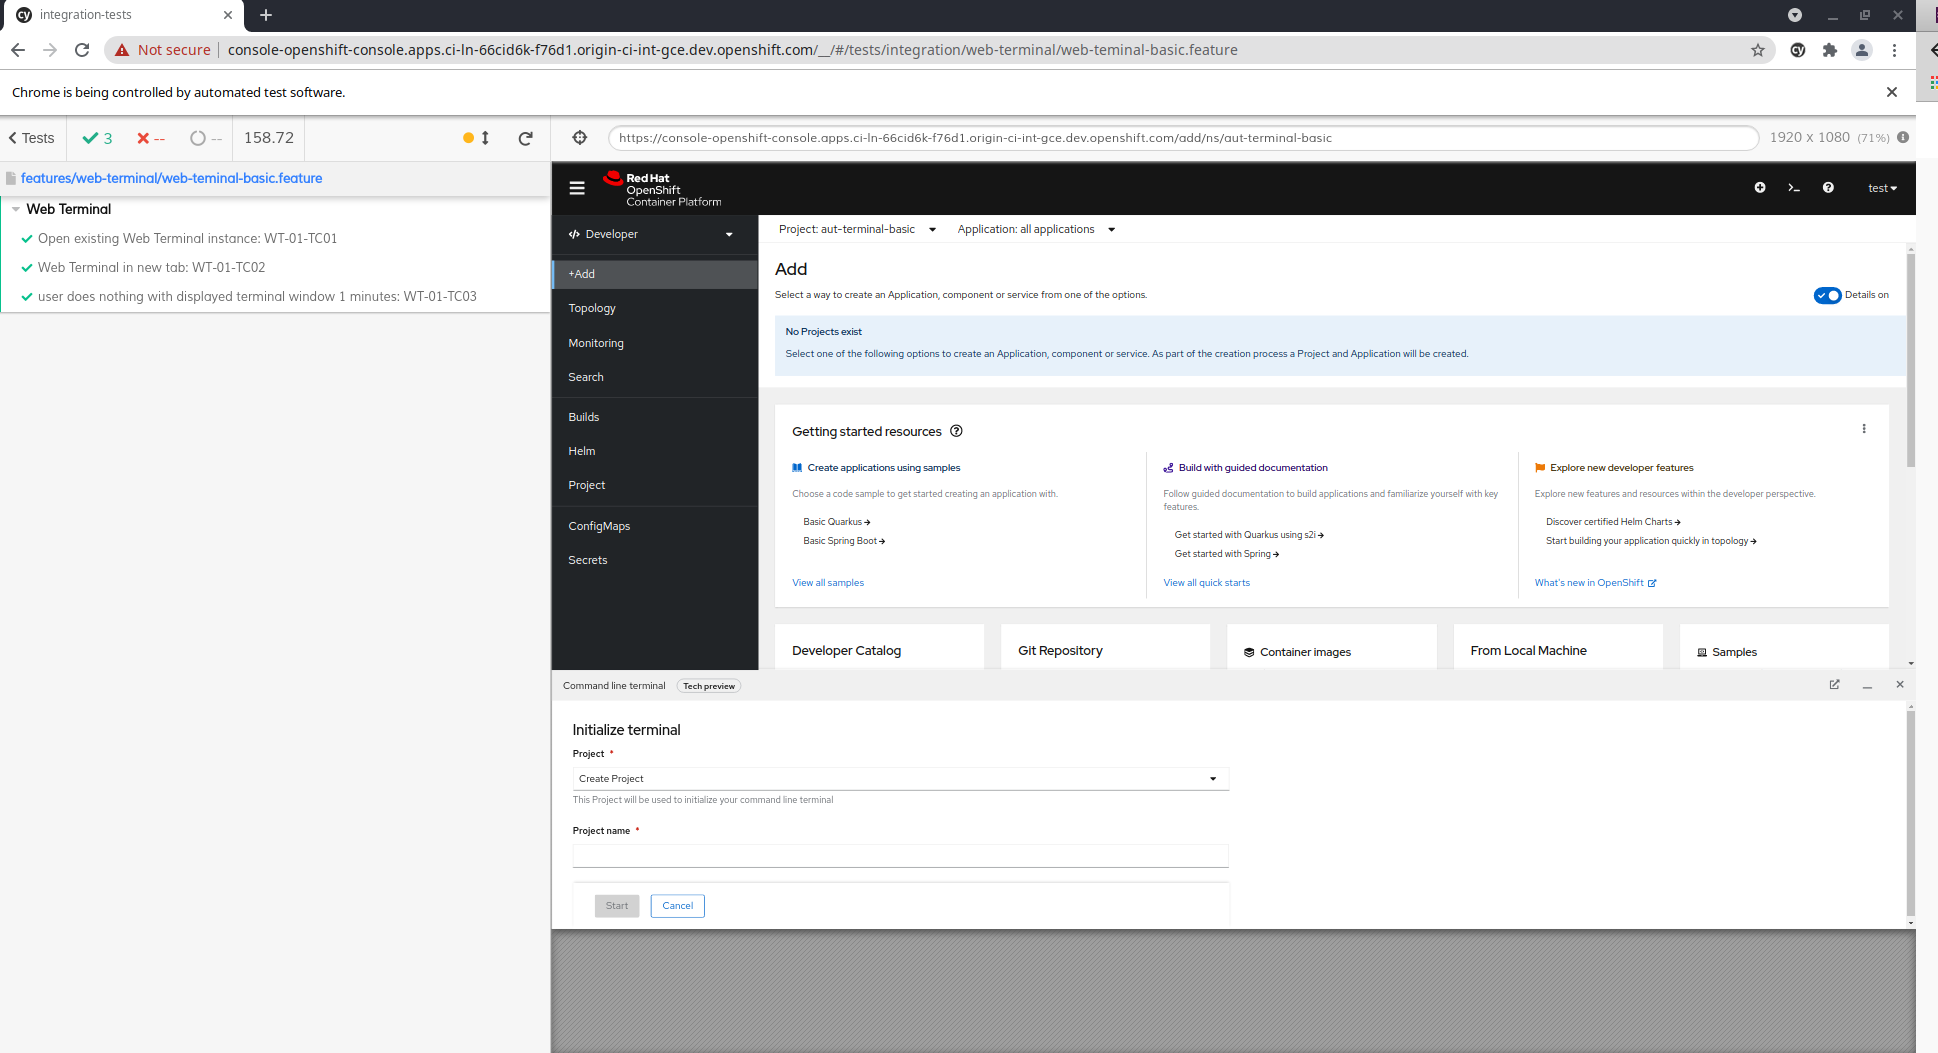The image size is (1938, 1053).
Task: Open Discover certified Helm Charts link
Action: (x=1613, y=522)
